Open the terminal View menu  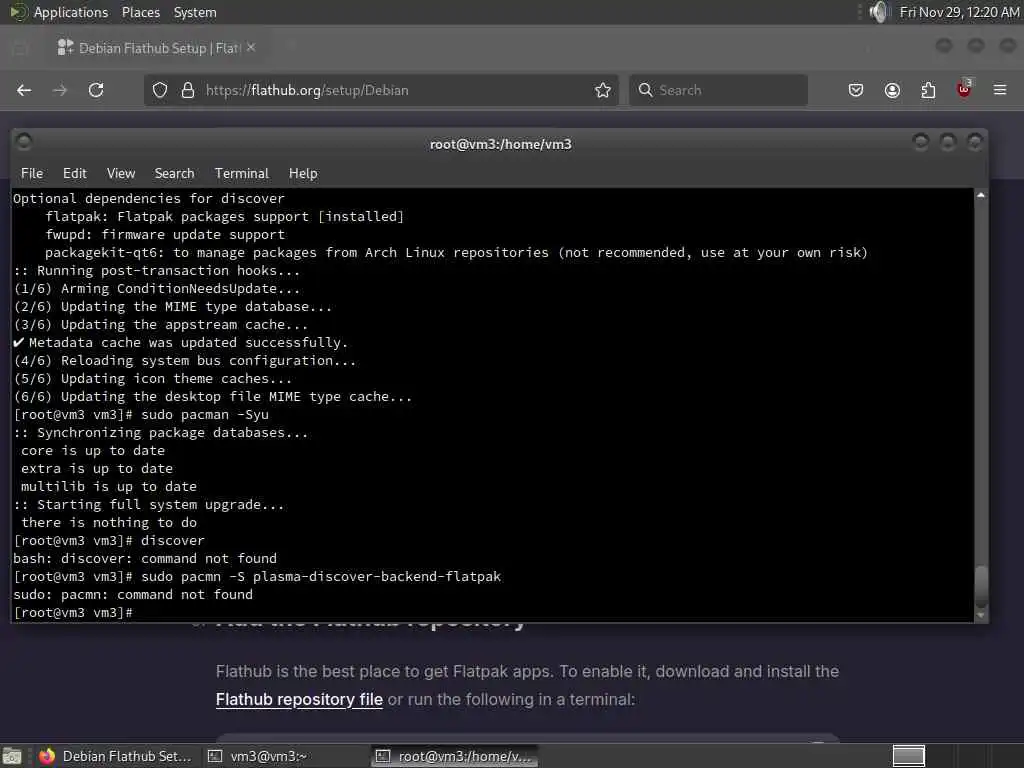(121, 173)
